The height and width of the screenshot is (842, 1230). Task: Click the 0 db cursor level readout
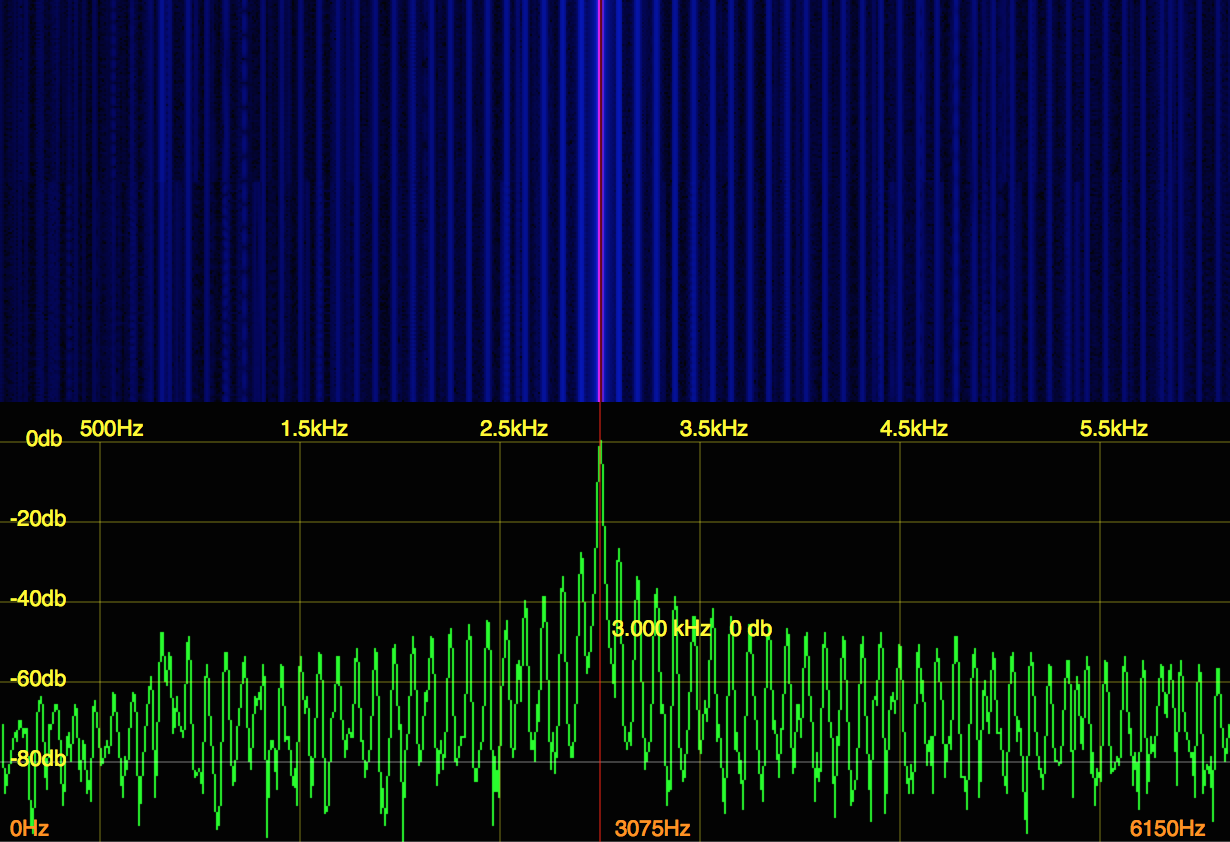(x=751, y=629)
